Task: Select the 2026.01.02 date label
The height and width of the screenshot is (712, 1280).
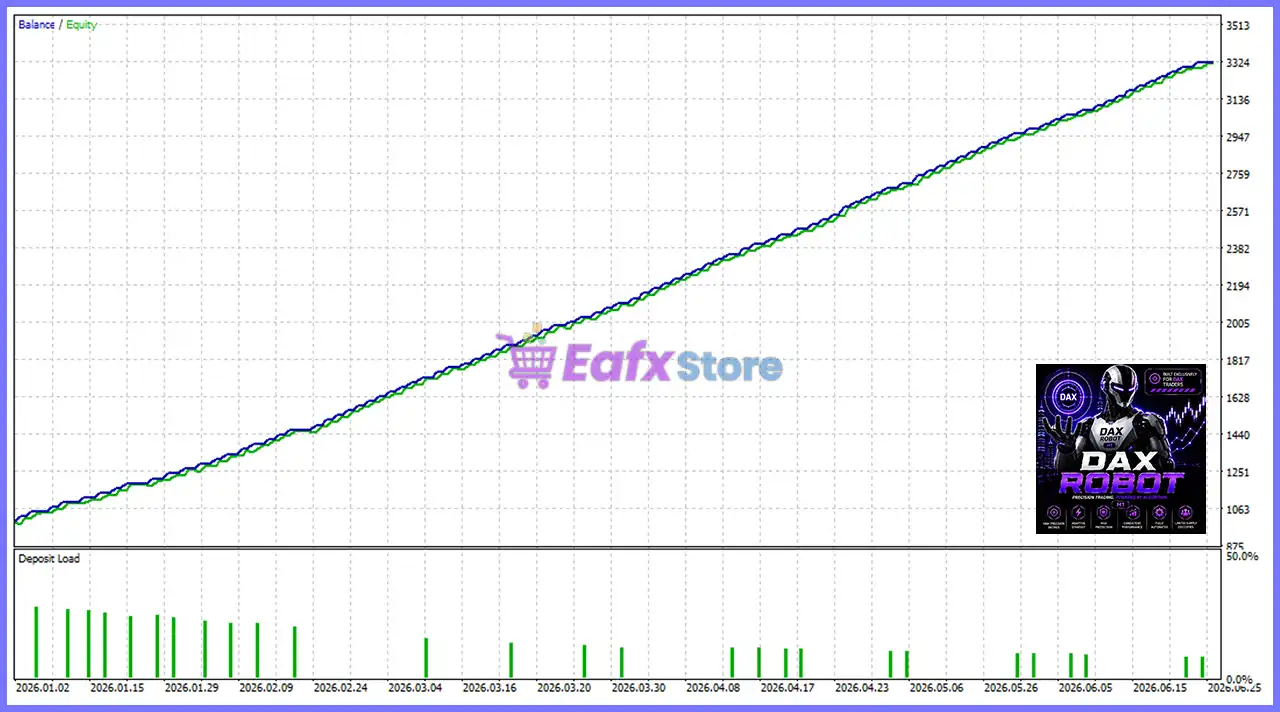Action: click(43, 689)
